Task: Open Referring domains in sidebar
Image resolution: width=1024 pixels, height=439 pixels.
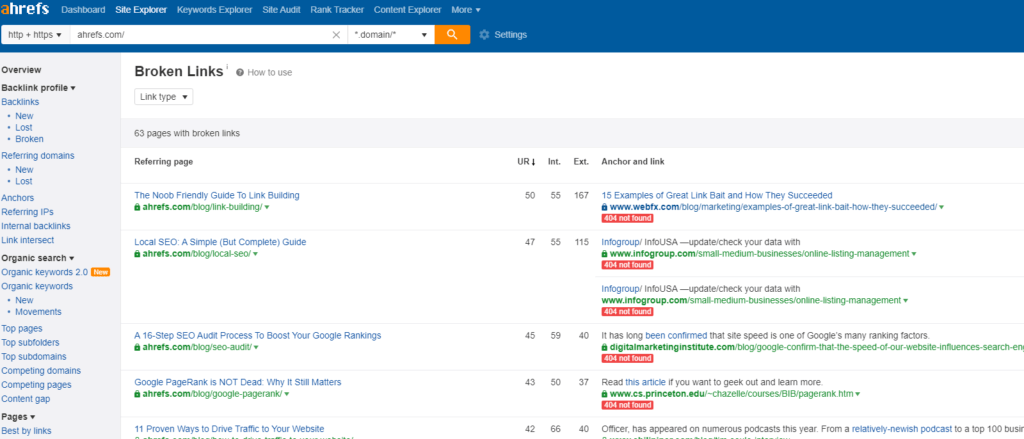Action: coord(38,155)
